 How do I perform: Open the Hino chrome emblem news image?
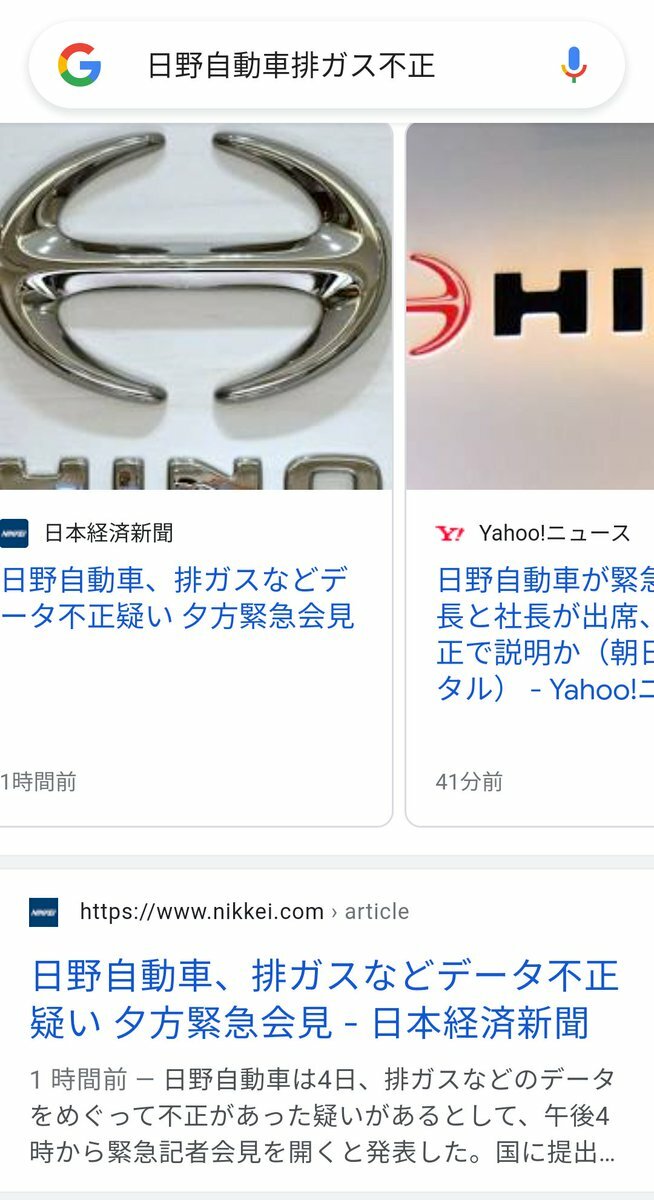click(x=196, y=306)
